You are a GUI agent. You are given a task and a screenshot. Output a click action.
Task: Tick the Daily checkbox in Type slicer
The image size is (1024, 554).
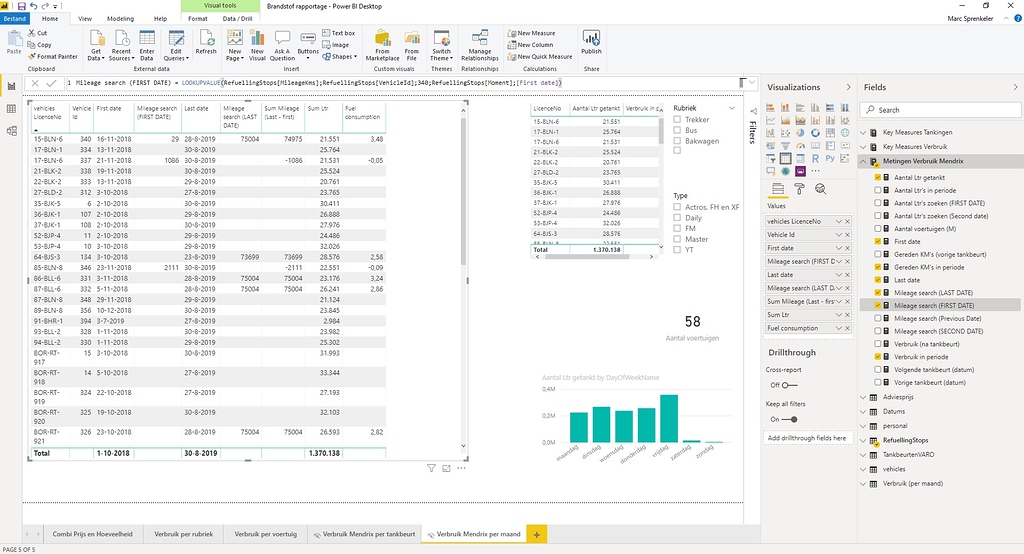[x=678, y=217]
